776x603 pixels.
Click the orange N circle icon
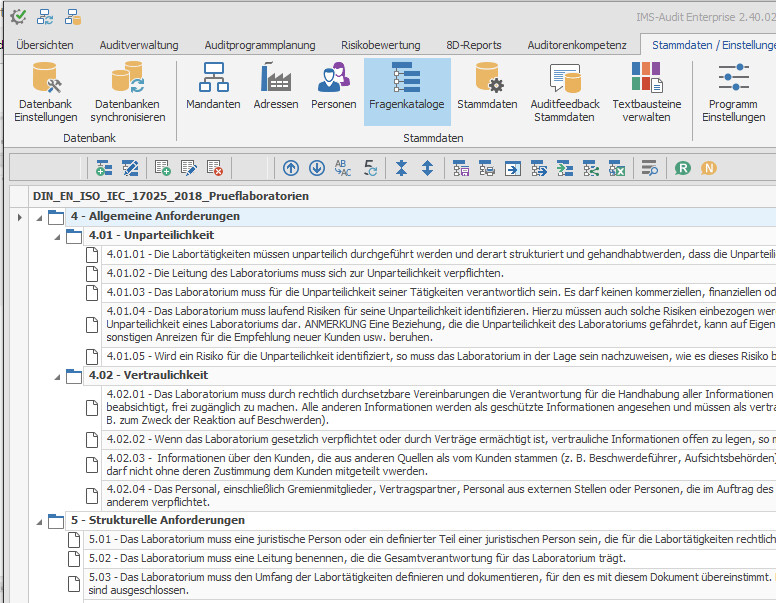(709, 168)
